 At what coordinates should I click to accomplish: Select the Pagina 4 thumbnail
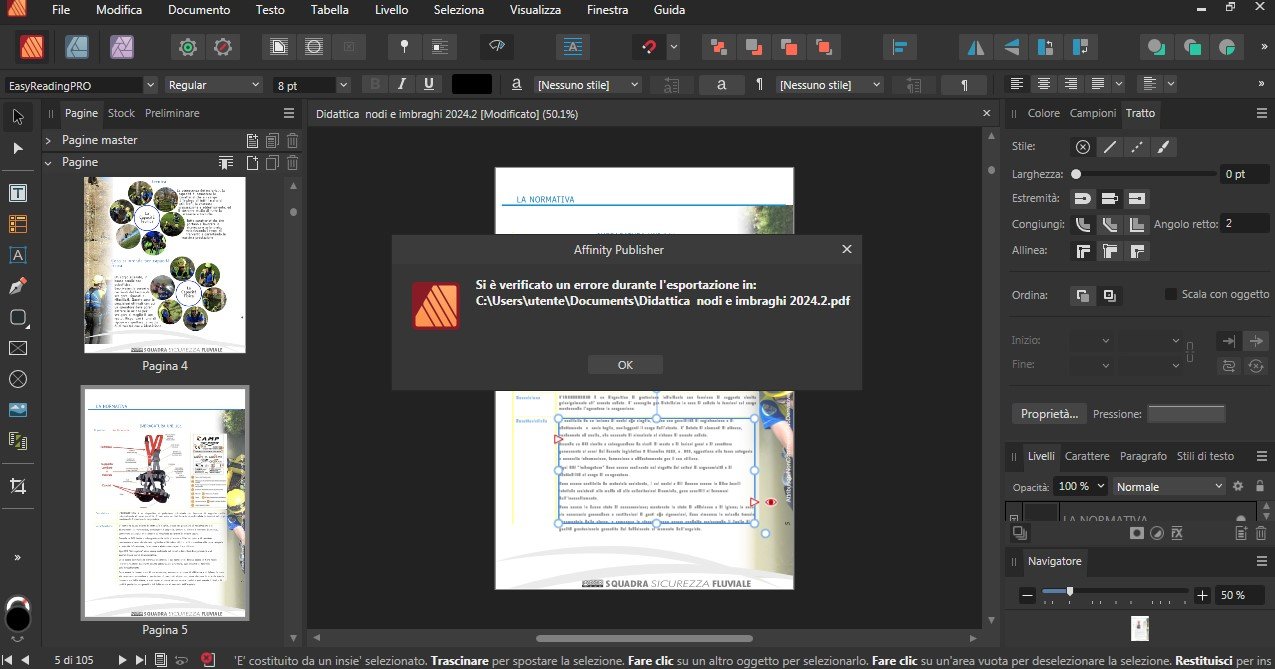165,265
